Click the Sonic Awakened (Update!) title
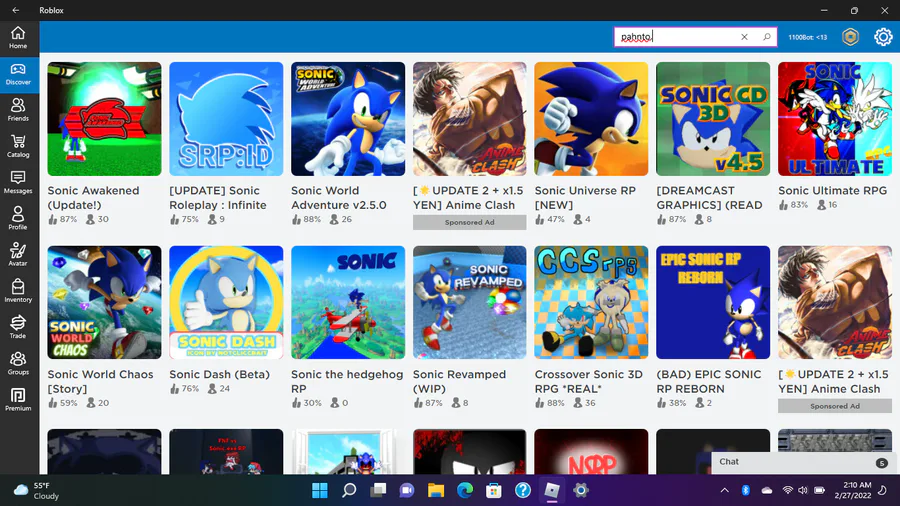 pyautogui.click(x=94, y=197)
